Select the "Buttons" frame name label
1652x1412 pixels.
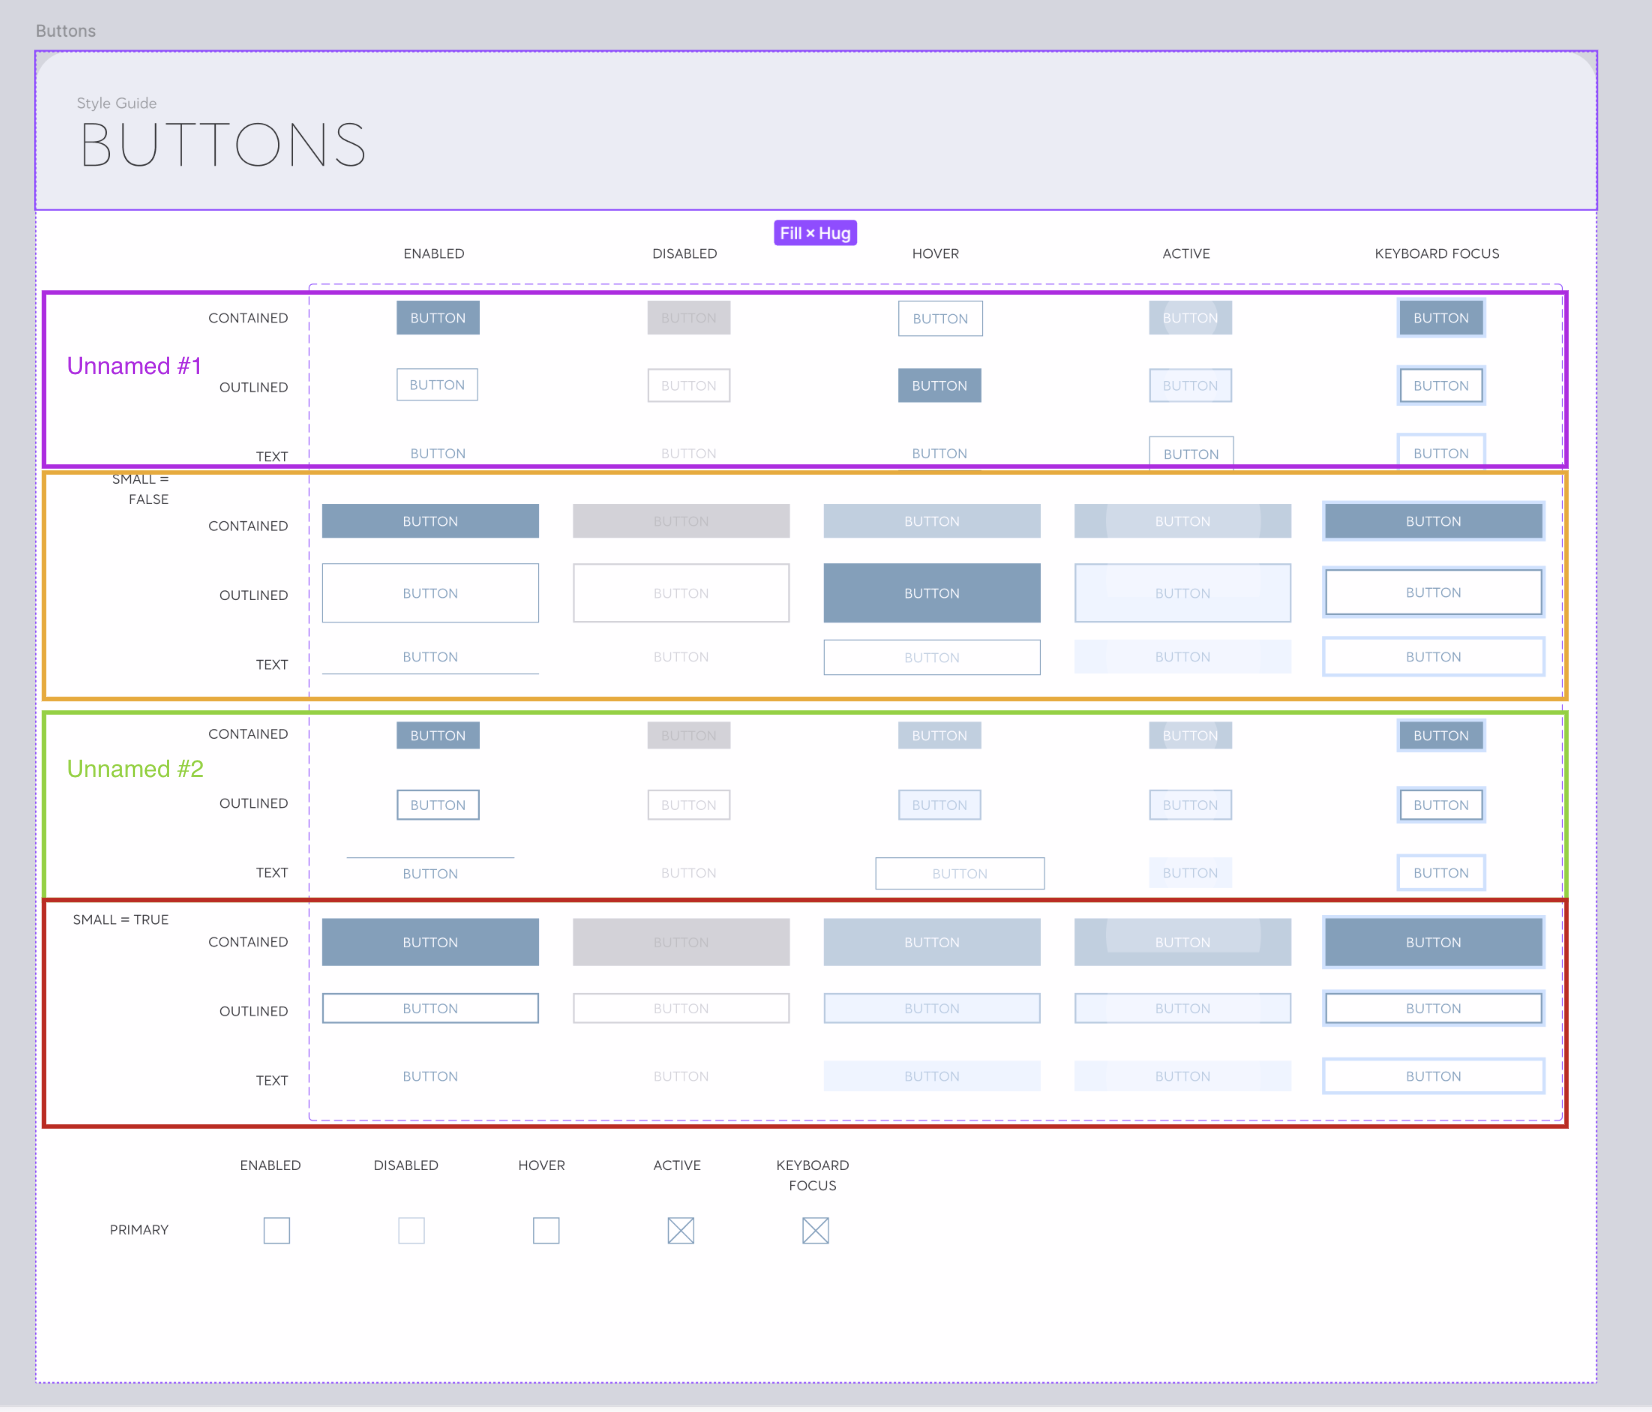coord(66,31)
